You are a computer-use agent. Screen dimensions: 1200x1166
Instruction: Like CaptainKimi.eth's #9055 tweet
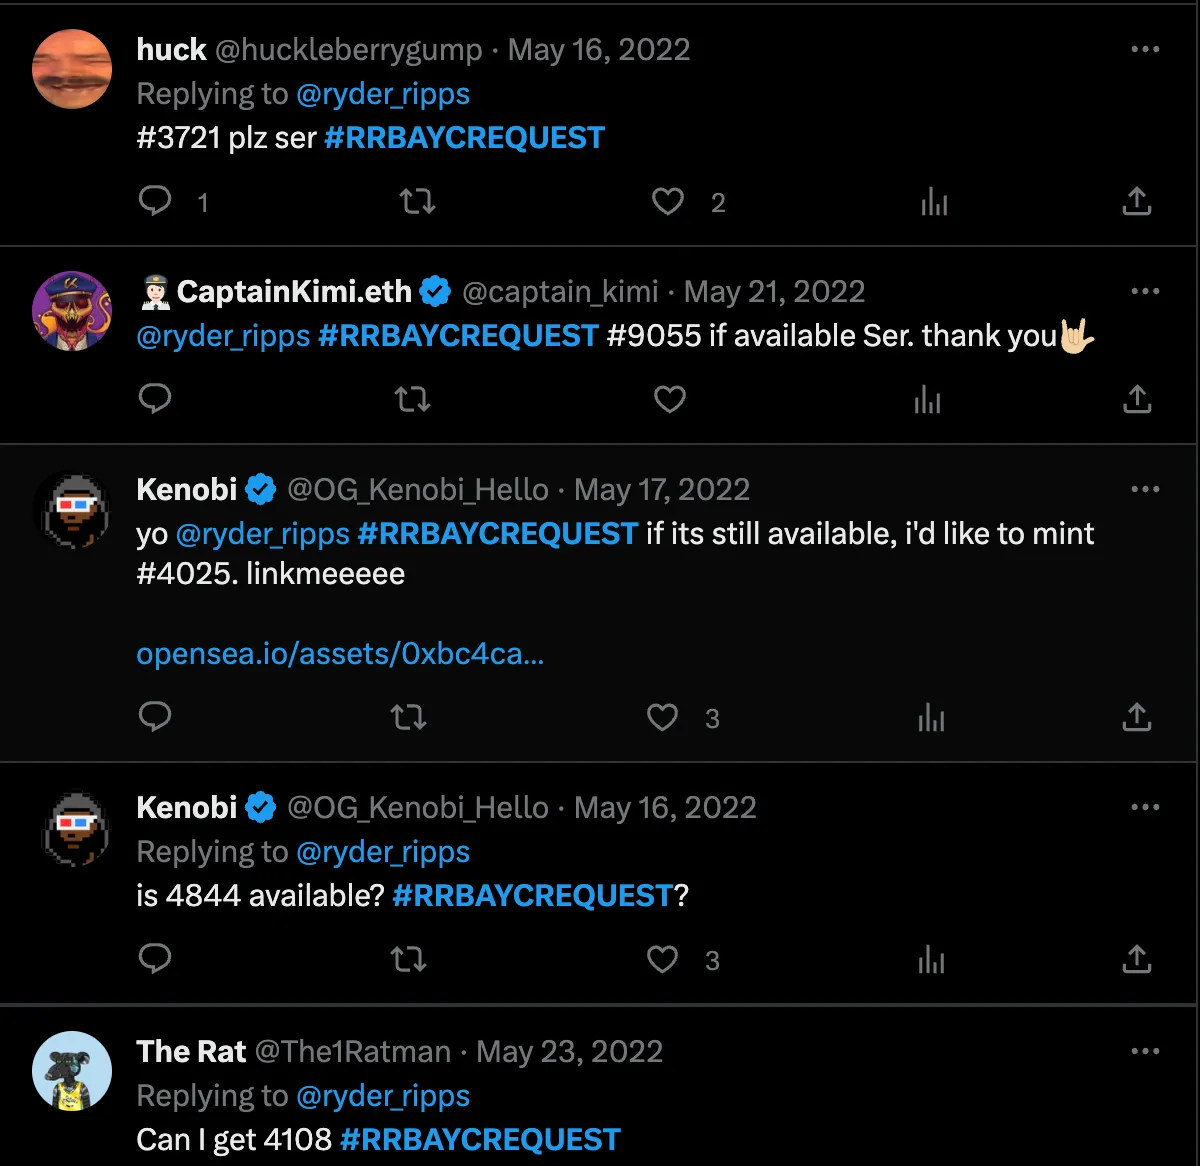point(669,400)
